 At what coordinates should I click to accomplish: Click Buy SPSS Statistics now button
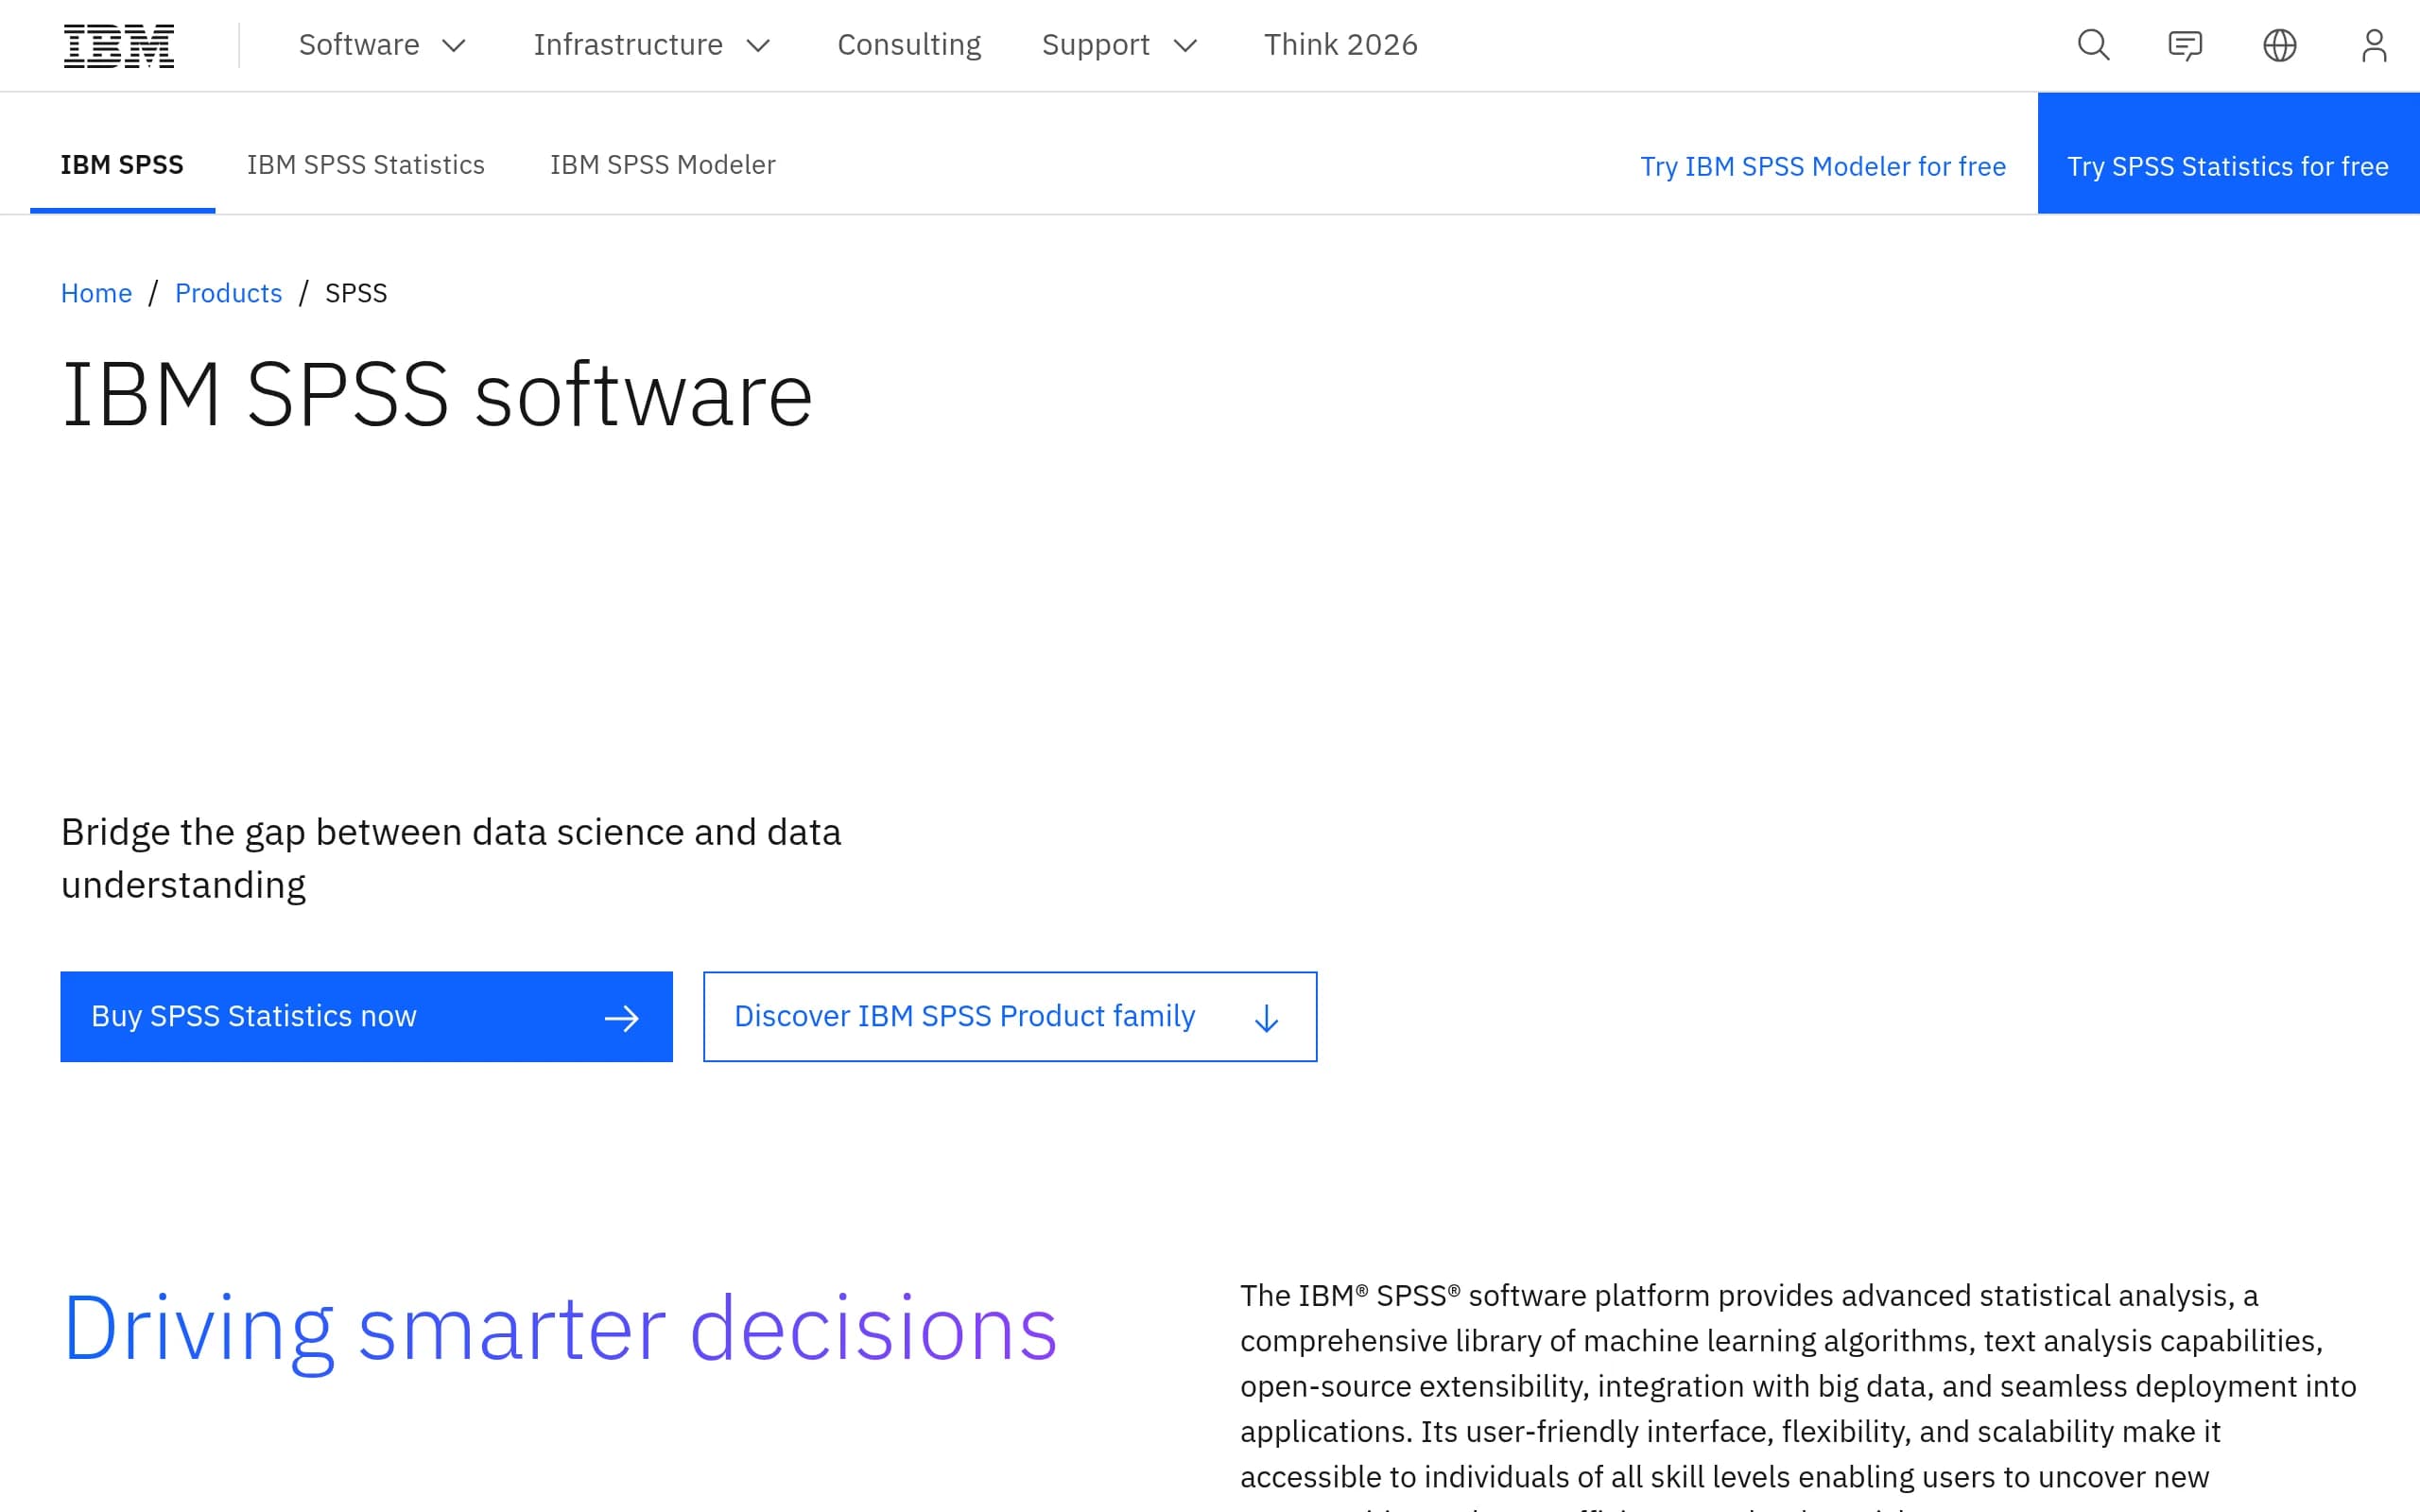pos(366,1016)
